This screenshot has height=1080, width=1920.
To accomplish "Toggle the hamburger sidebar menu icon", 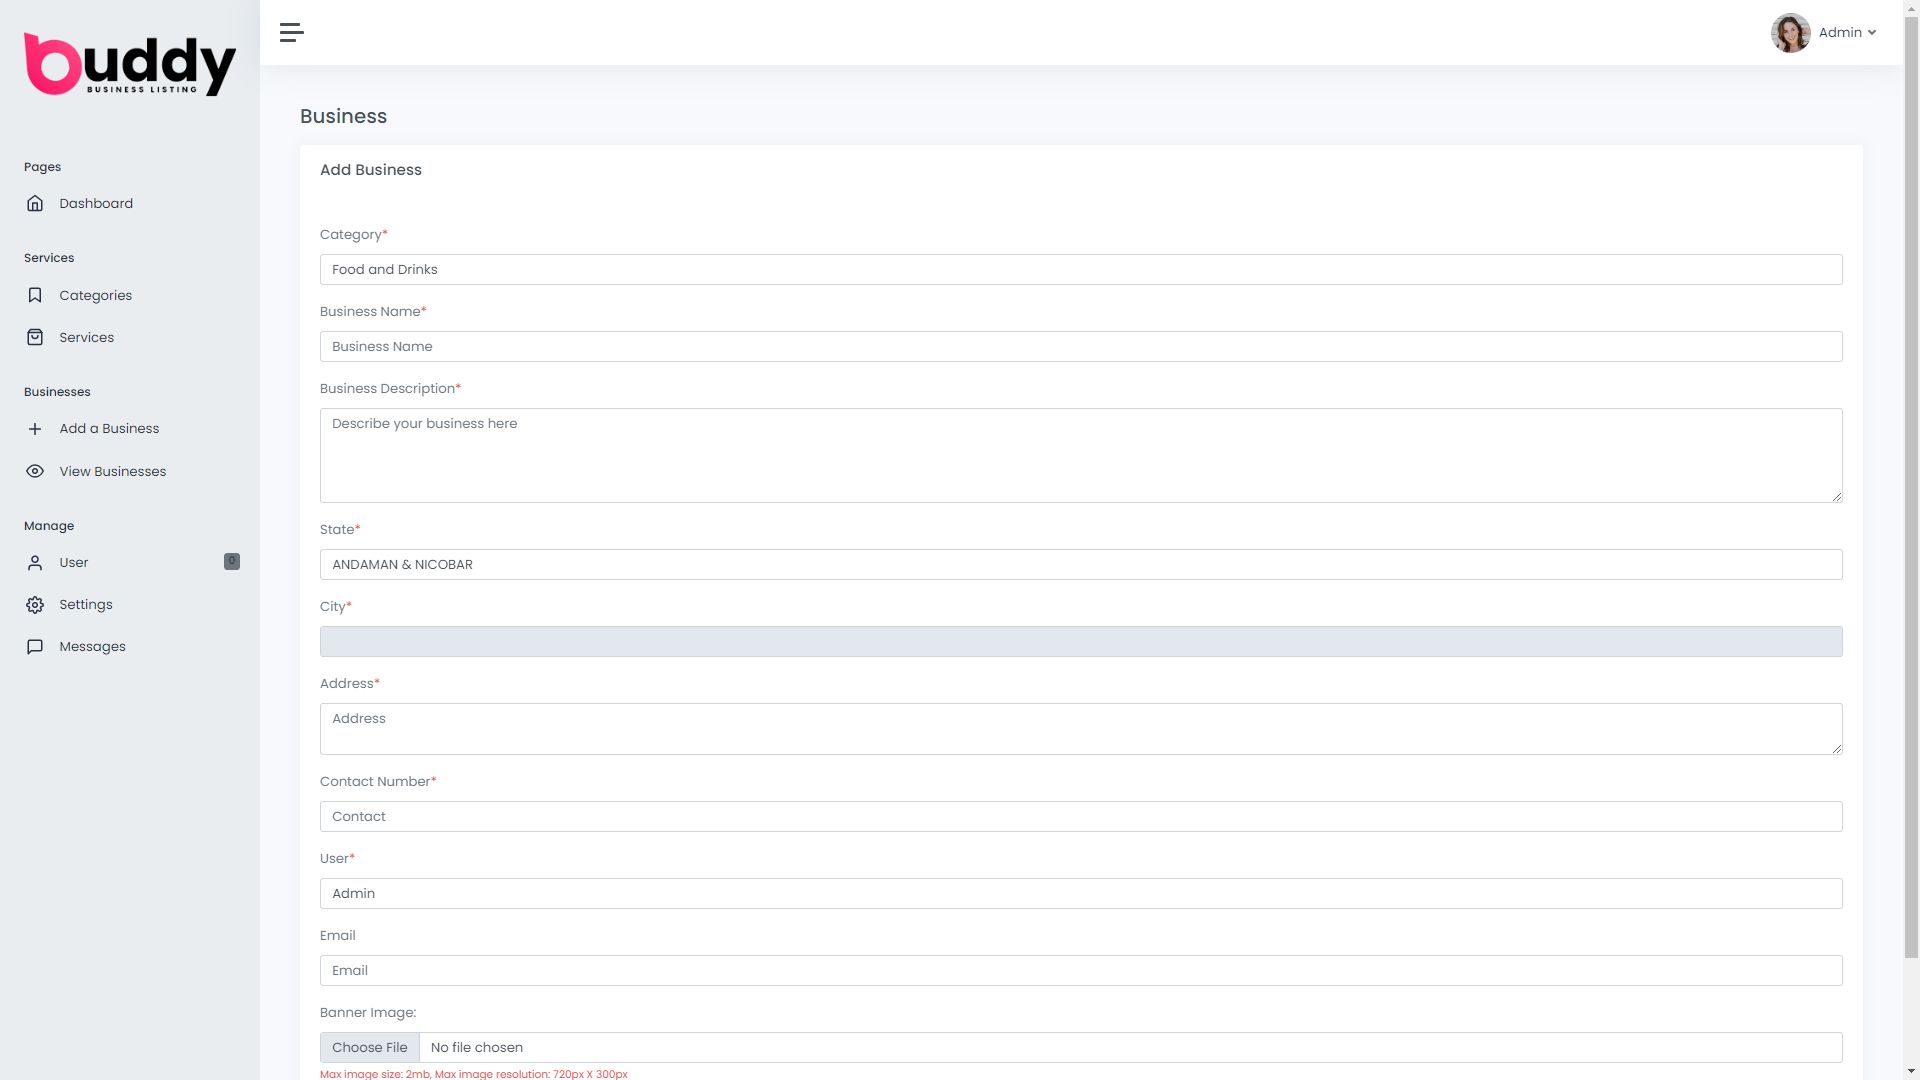I will tap(291, 33).
